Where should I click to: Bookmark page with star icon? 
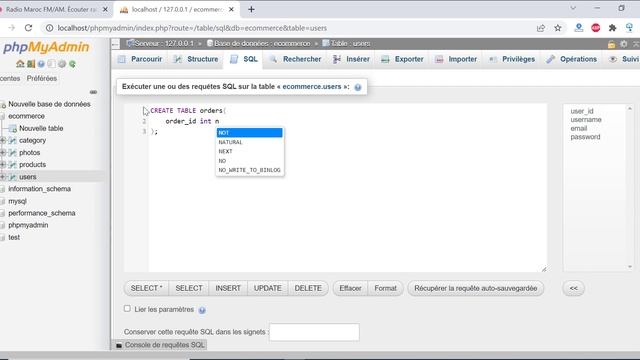click(558, 28)
